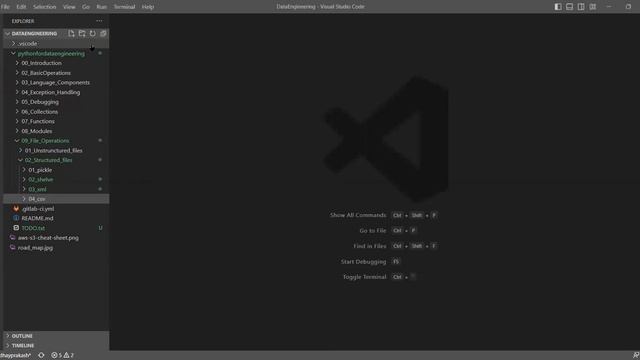This screenshot has width=640, height=360.
Task: Click the Synchronize Changes status icon
Action: (x=41, y=355)
